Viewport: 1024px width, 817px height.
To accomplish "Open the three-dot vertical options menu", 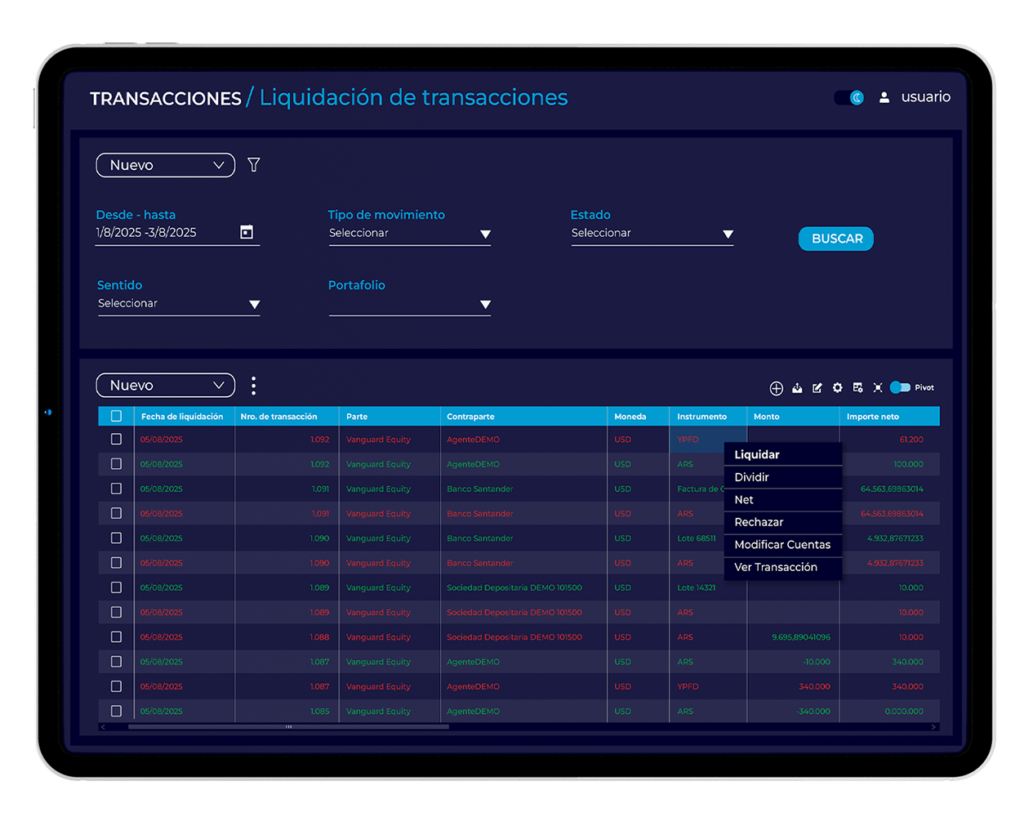I will click(253, 386).
